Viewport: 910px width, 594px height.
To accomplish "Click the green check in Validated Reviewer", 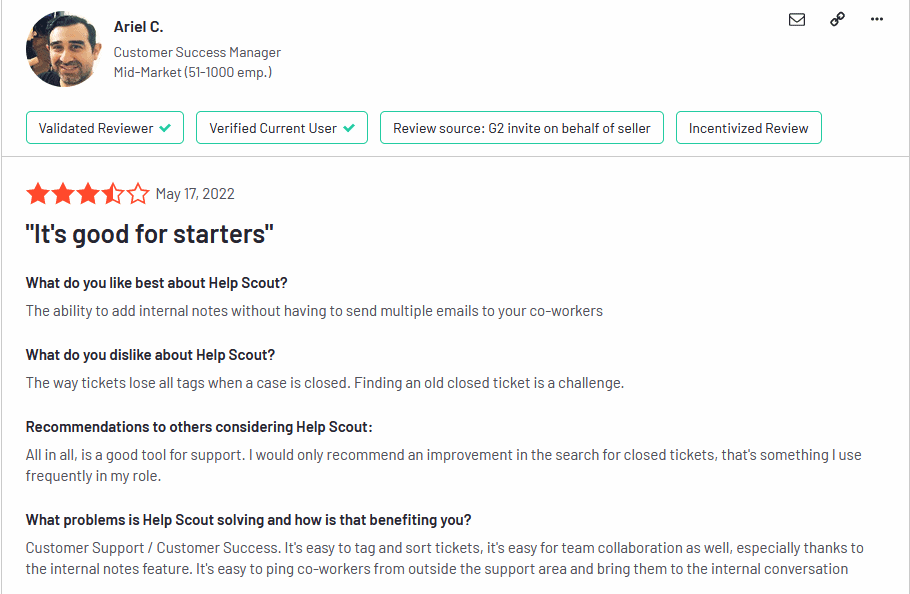I will click(165, 128).
